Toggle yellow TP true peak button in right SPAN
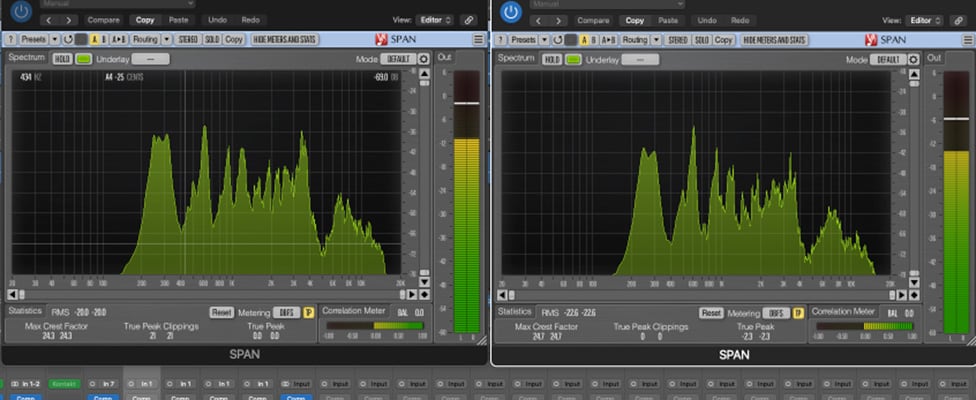The height and width of the screenshot is (400, 976). (x=798, y=313)
